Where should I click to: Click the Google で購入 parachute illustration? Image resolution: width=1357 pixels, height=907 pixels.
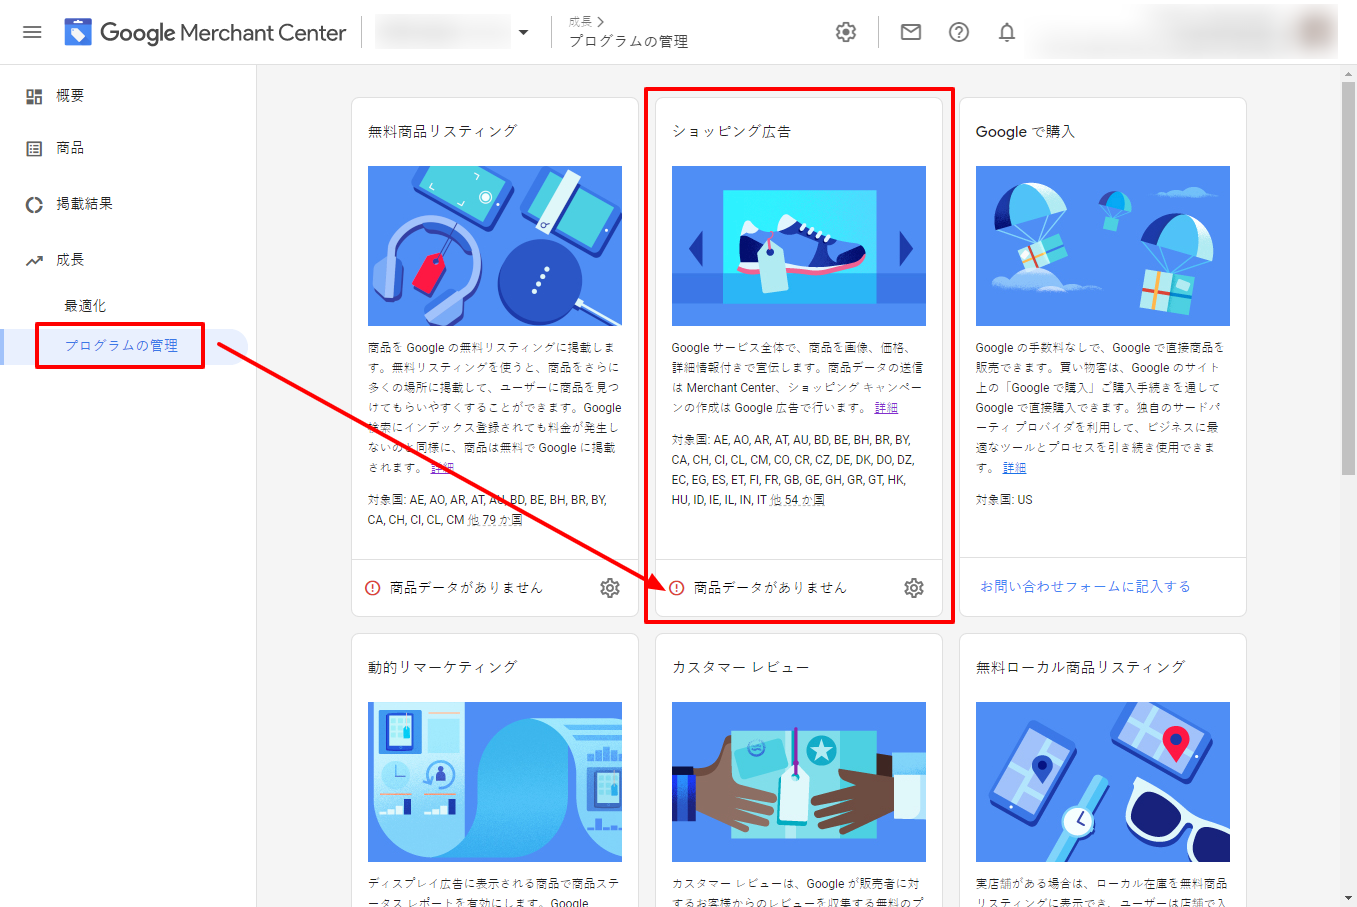[x=1103, y=246]
